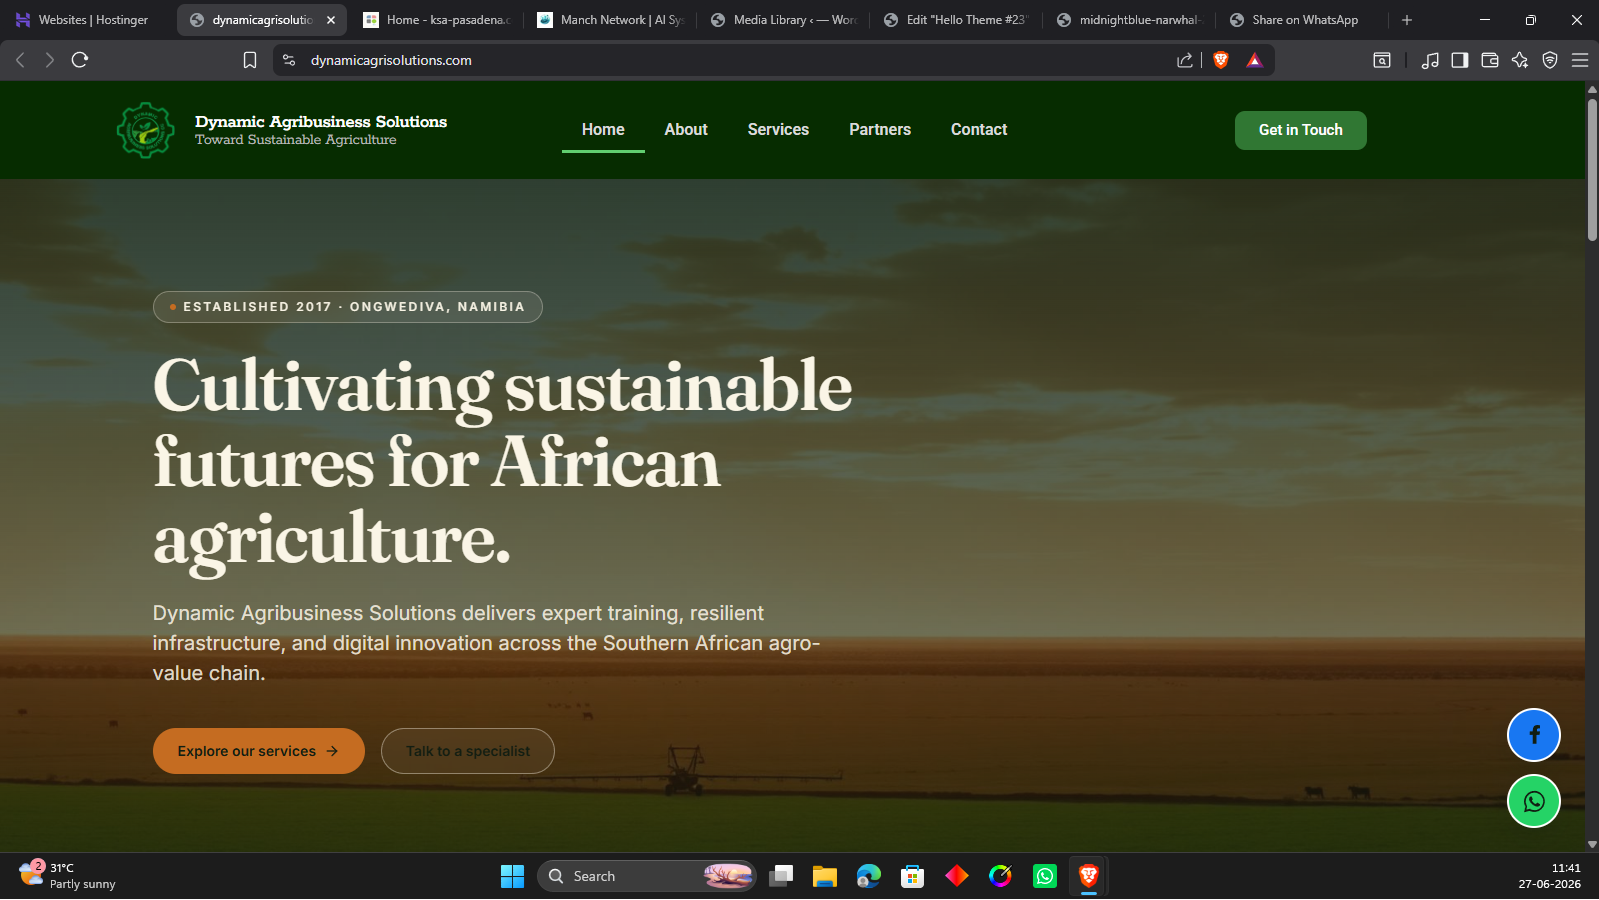Click the page vertical scrollbar thumb

point(1592,168)
